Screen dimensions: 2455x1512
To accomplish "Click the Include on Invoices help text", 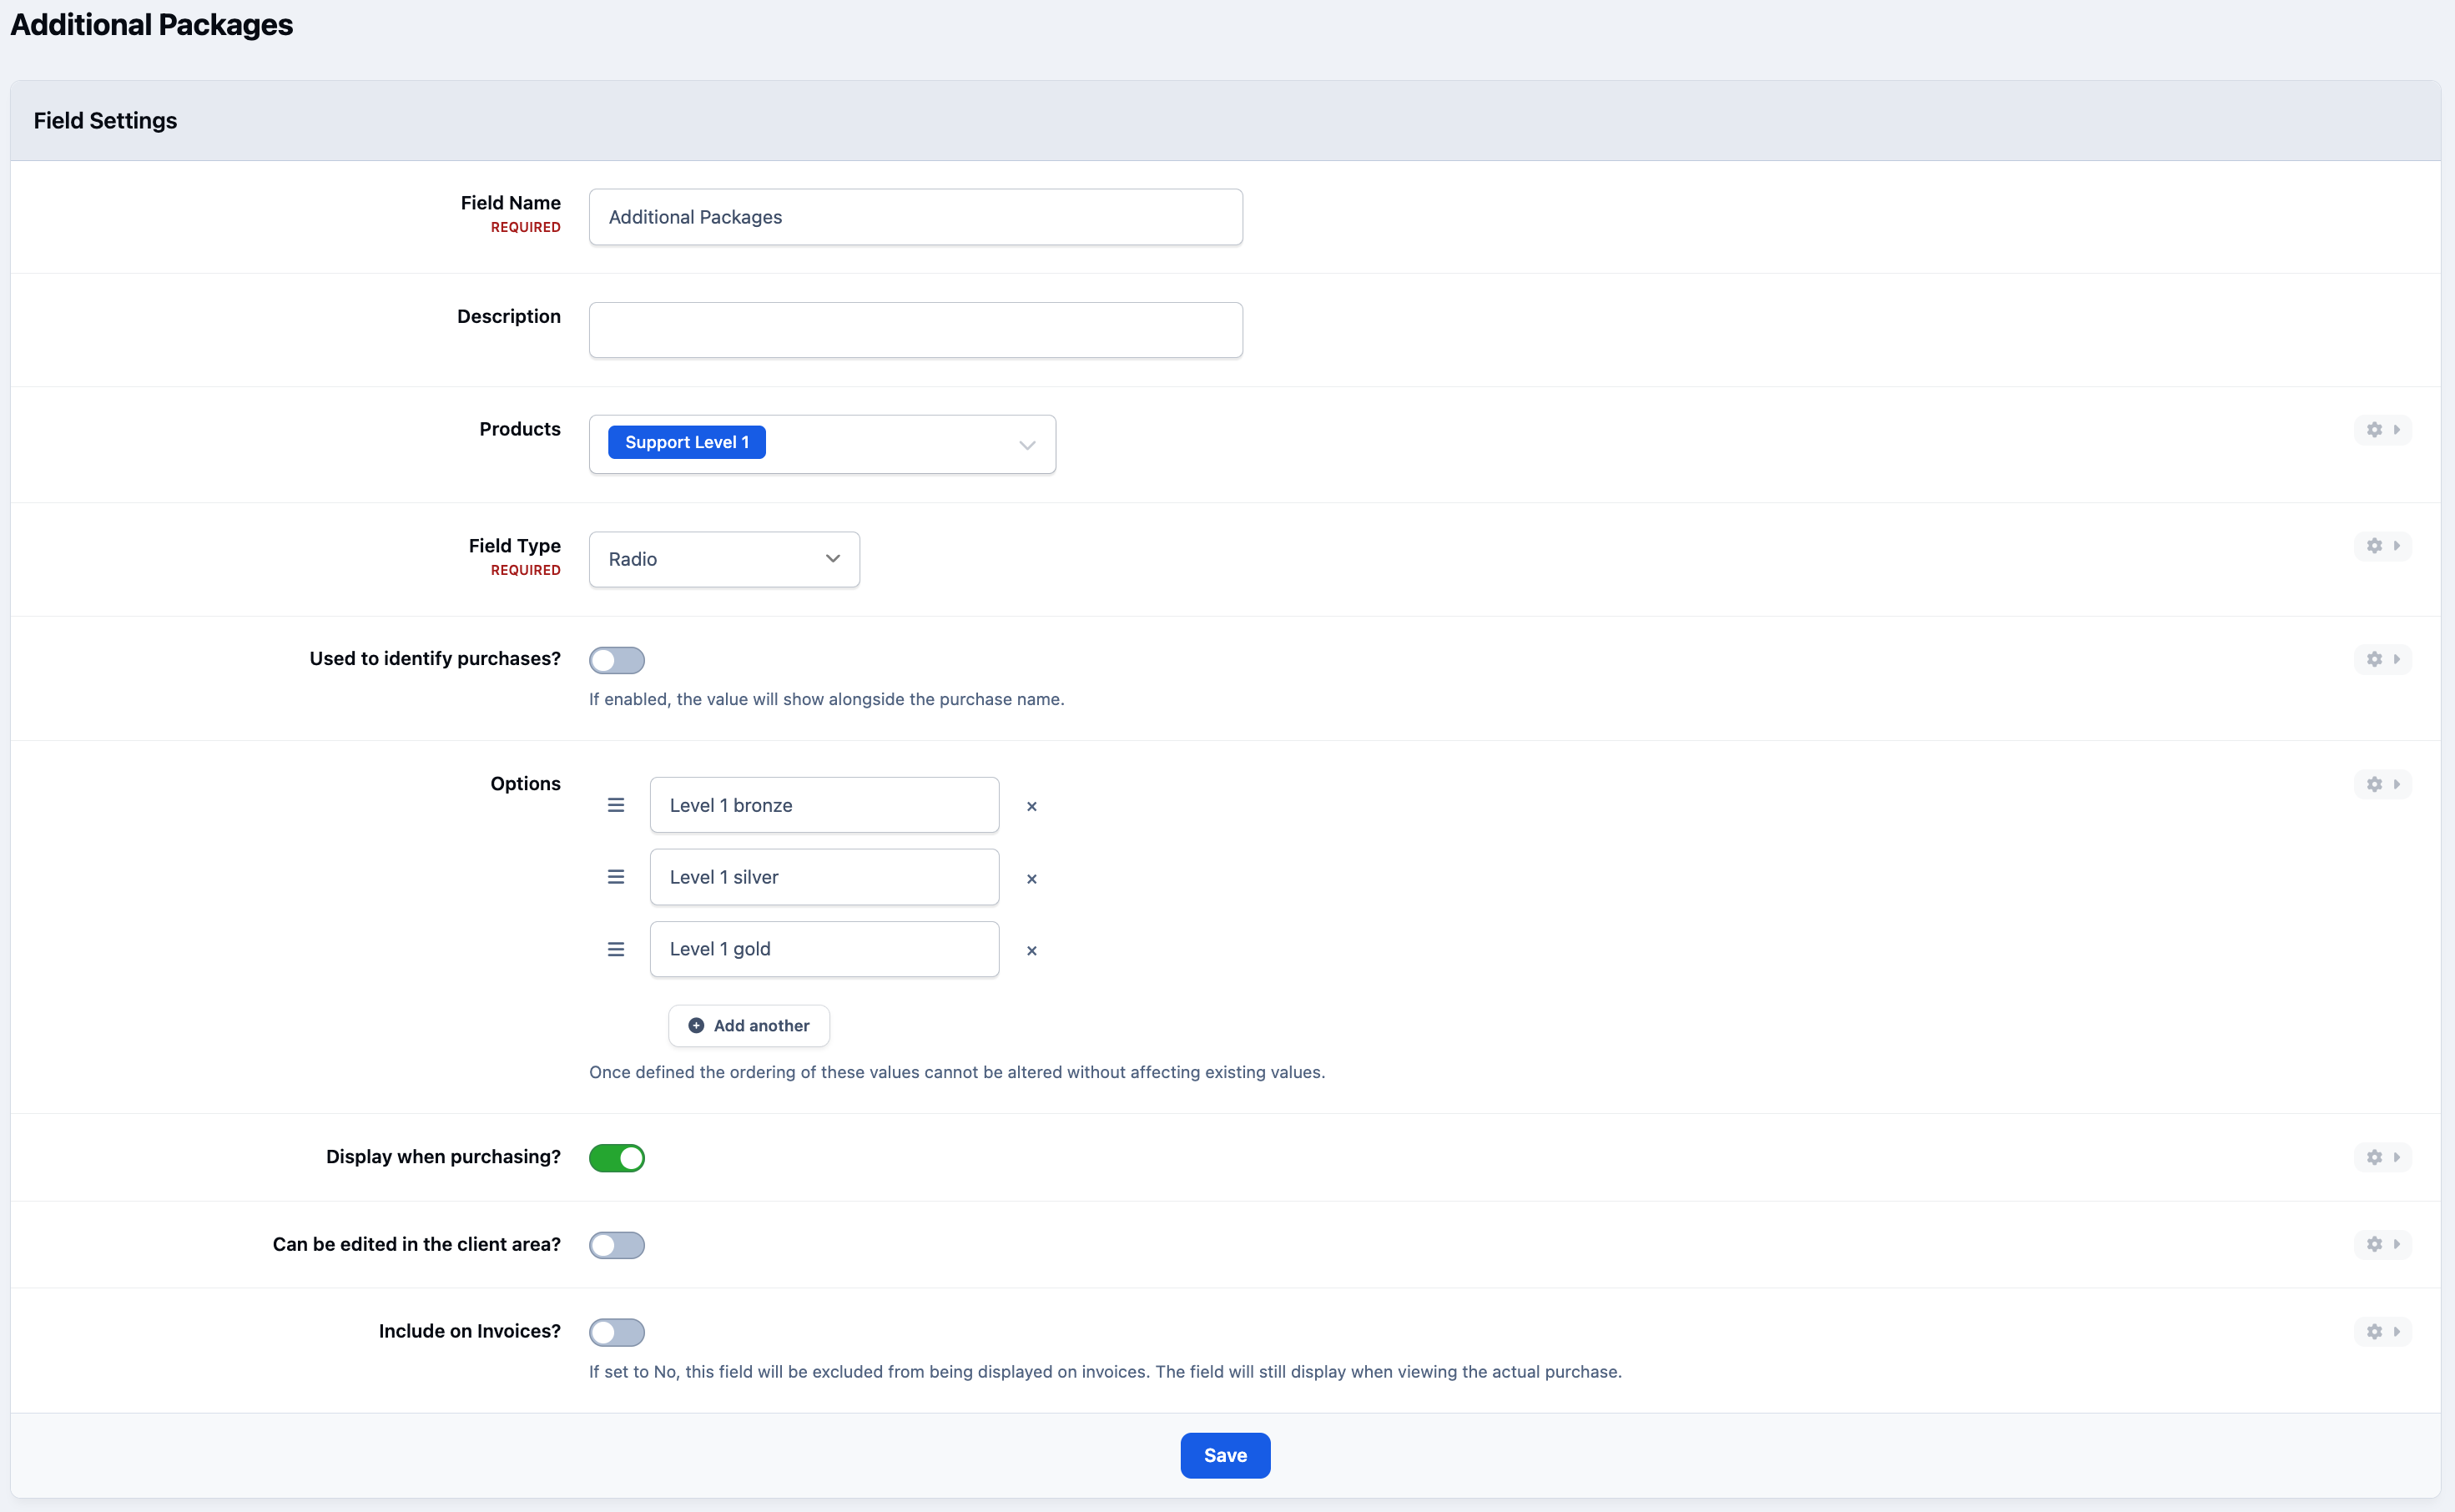I will coord(1105,1372).
